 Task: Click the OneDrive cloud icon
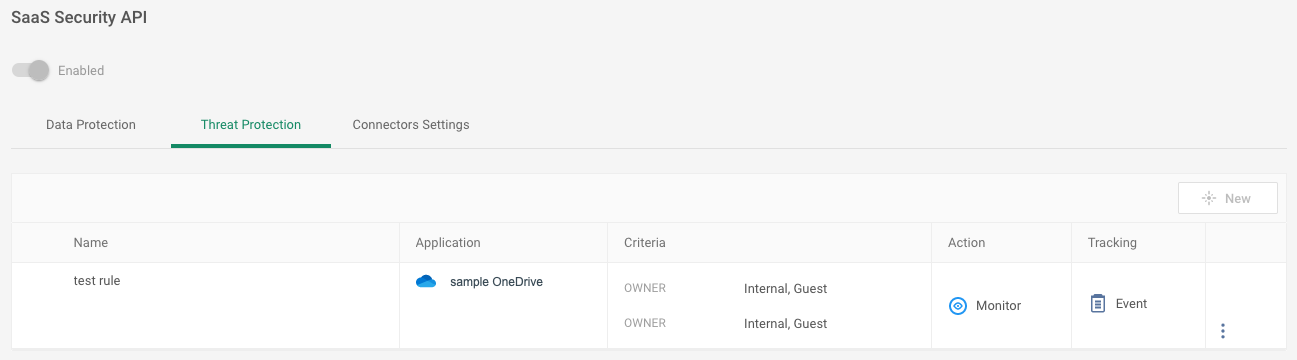click(x=426, y=281)
